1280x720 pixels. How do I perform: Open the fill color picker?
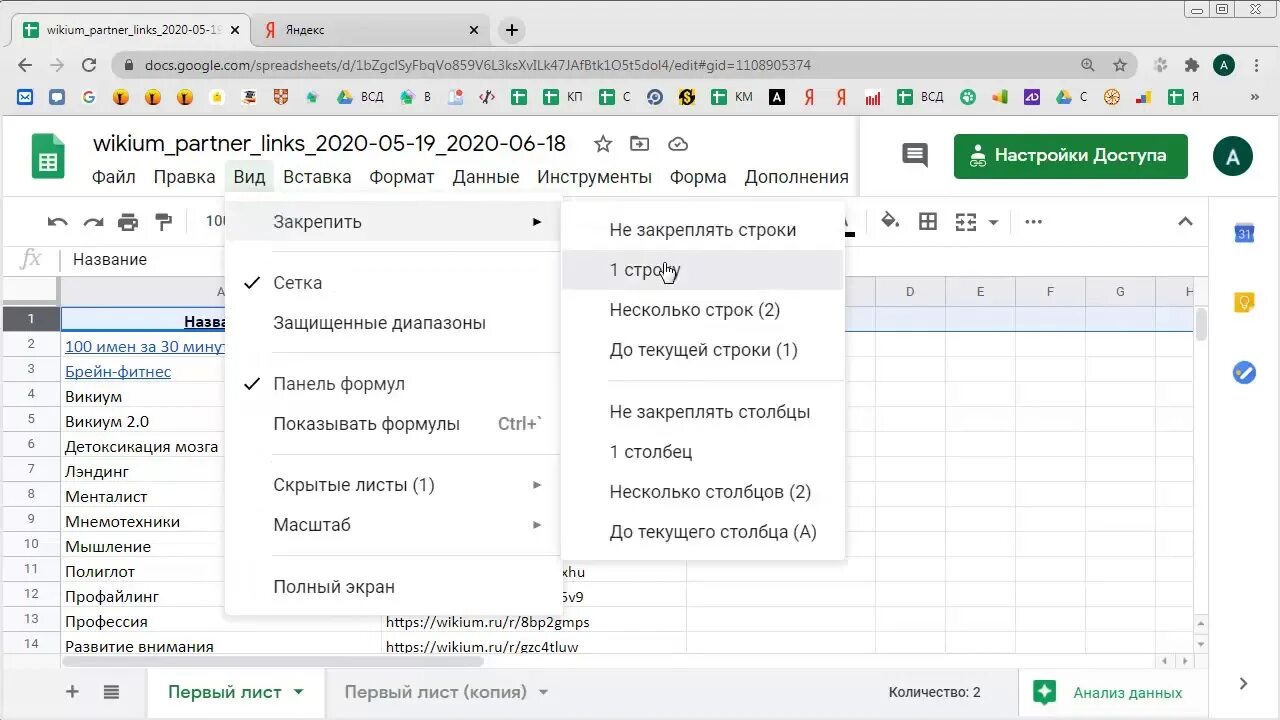click(x=889, y=221)
